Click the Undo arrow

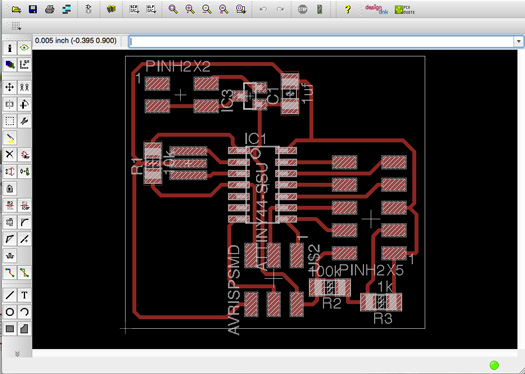coord(263,9)
